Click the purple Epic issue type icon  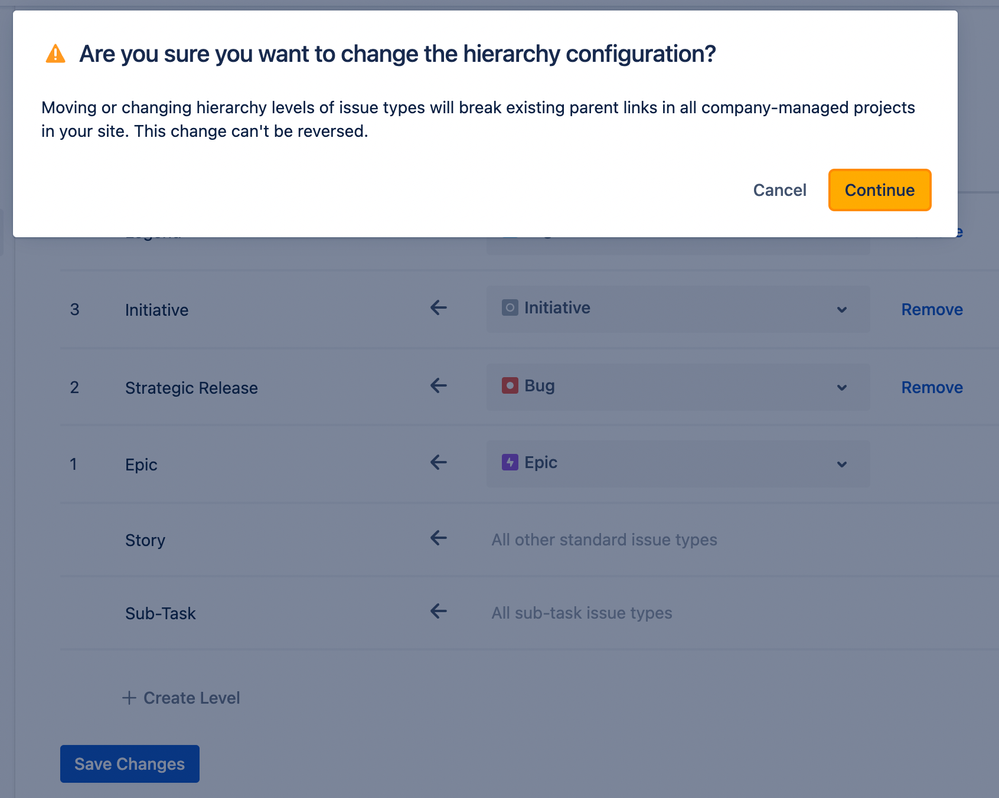coord(510,463)
